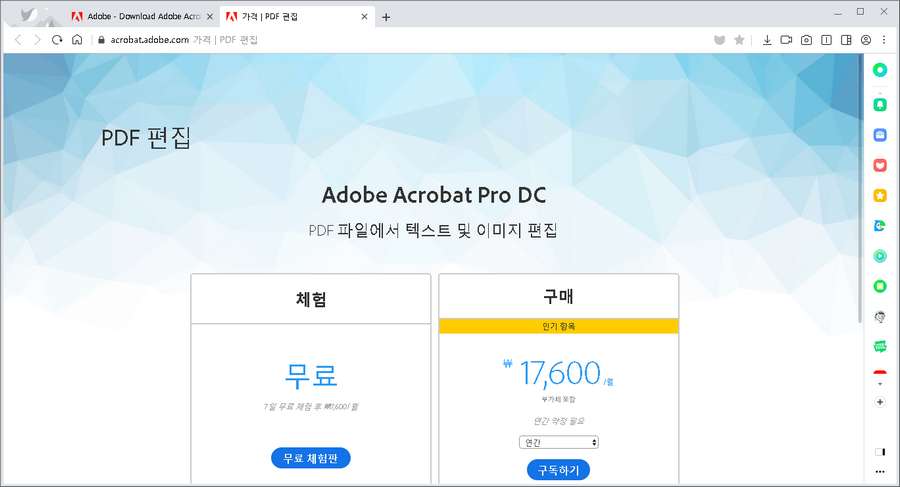This screenshot has height=487, width=900.
Task: Close the 가격 | PDF 편집 tab
Action: [364, 17]
